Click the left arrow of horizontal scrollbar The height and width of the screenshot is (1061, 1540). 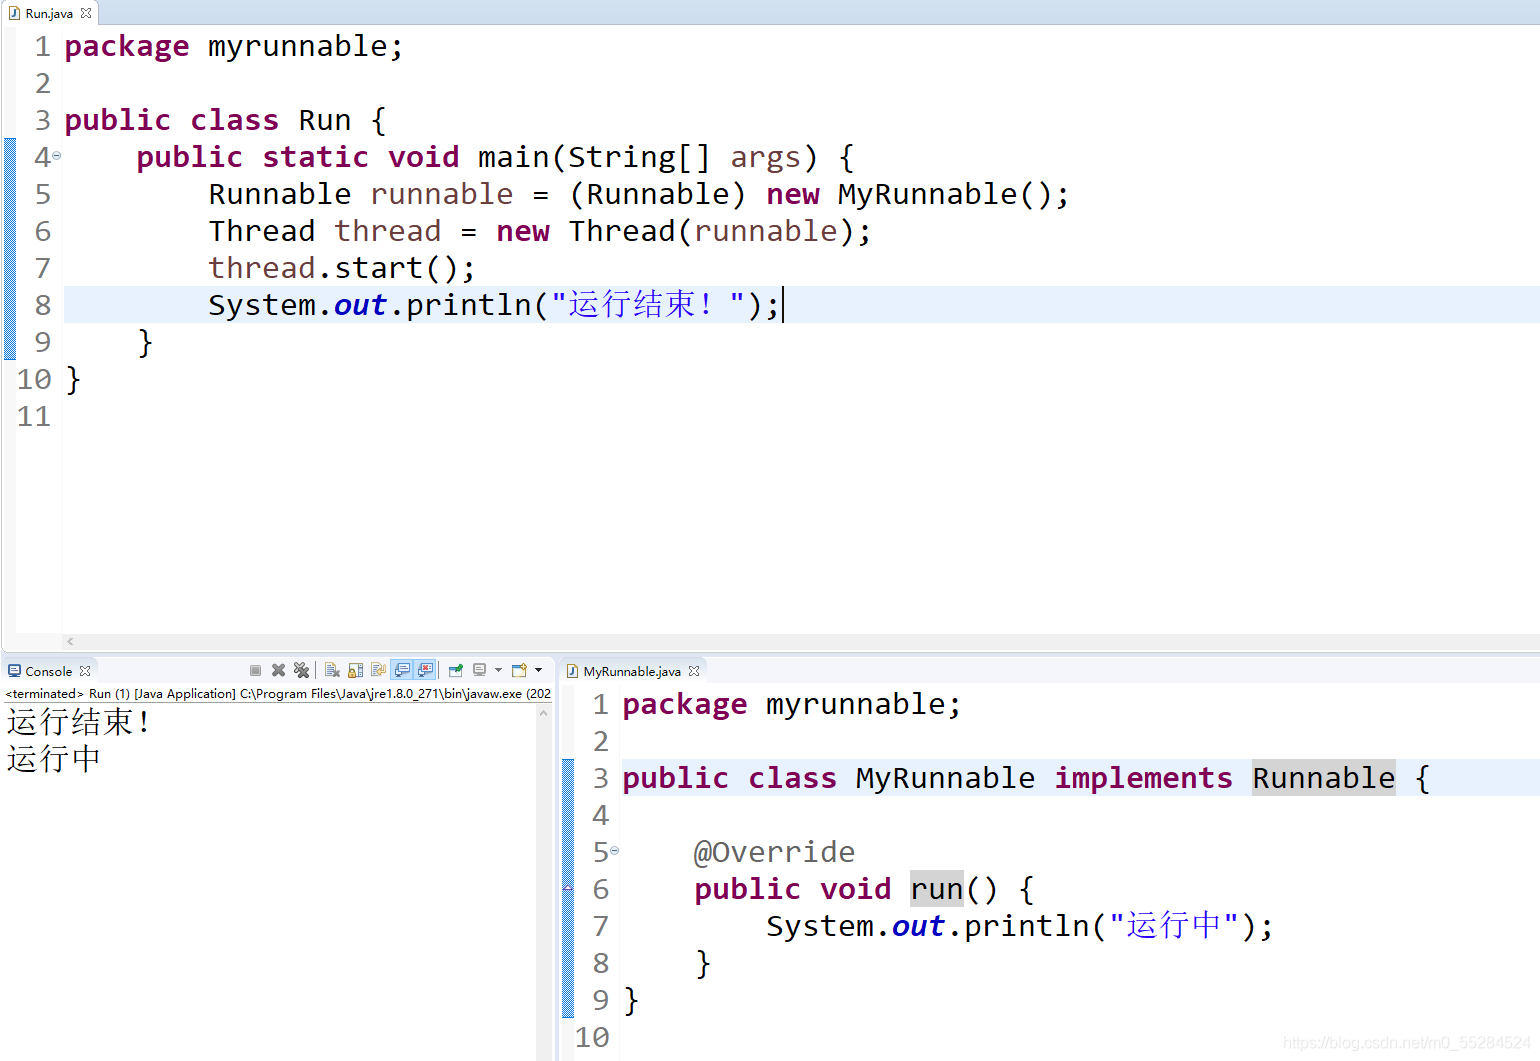point(70,641)
